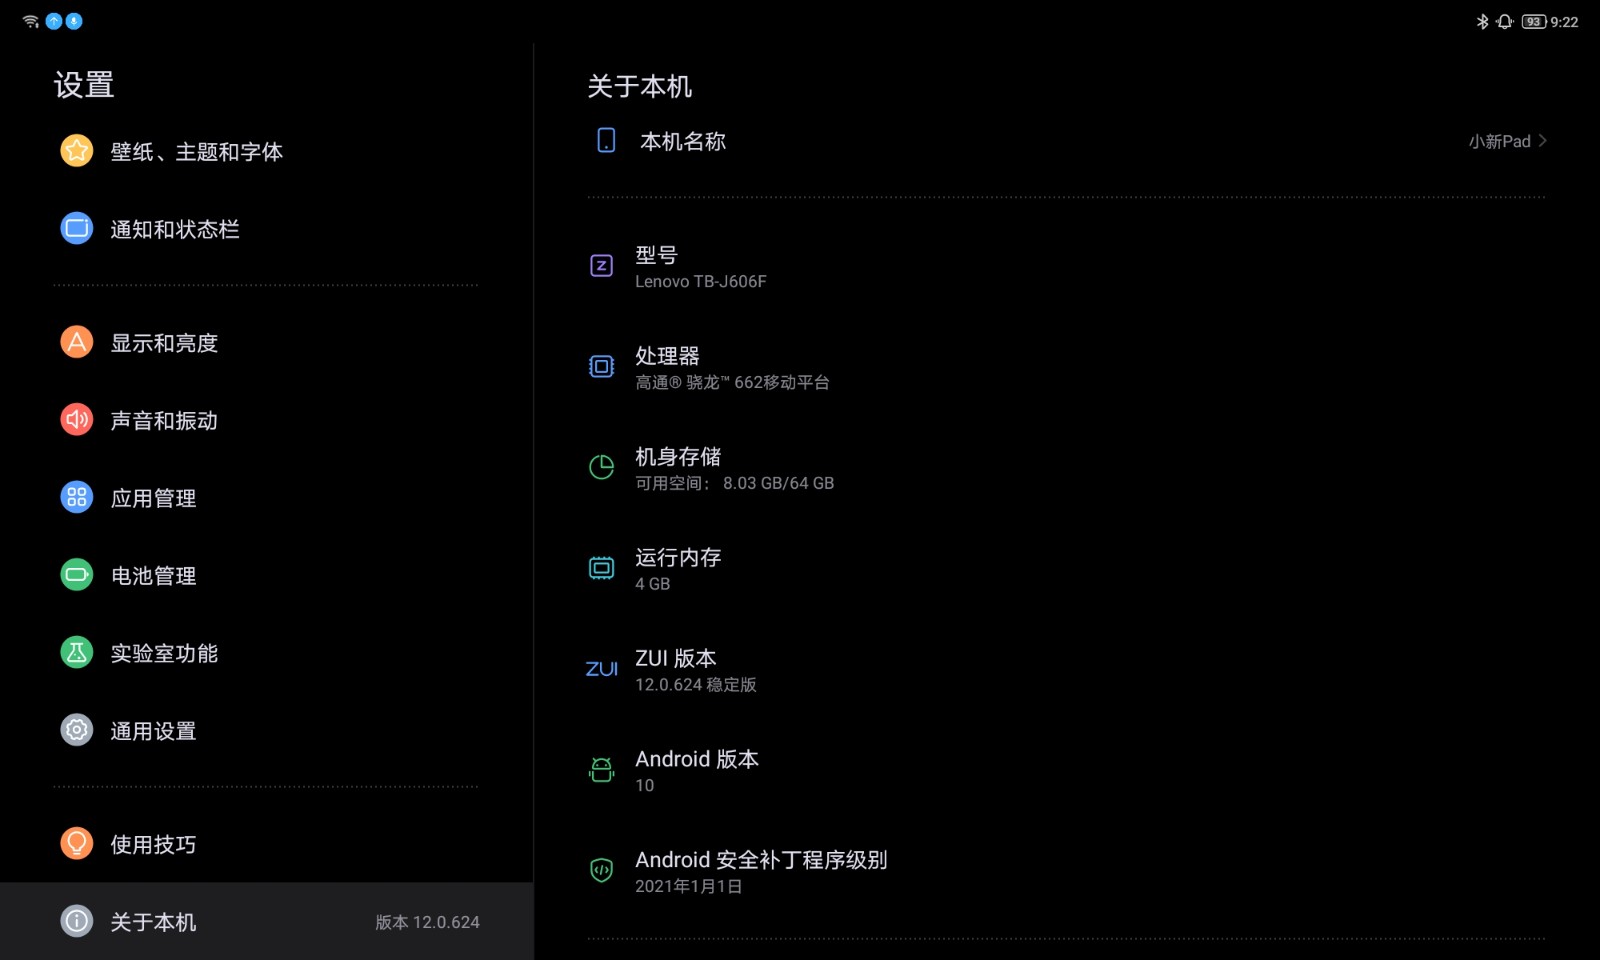The image size is (1600, 960).
Task: Click the 9:22 clock in status bar
Action: point(1564,22)
